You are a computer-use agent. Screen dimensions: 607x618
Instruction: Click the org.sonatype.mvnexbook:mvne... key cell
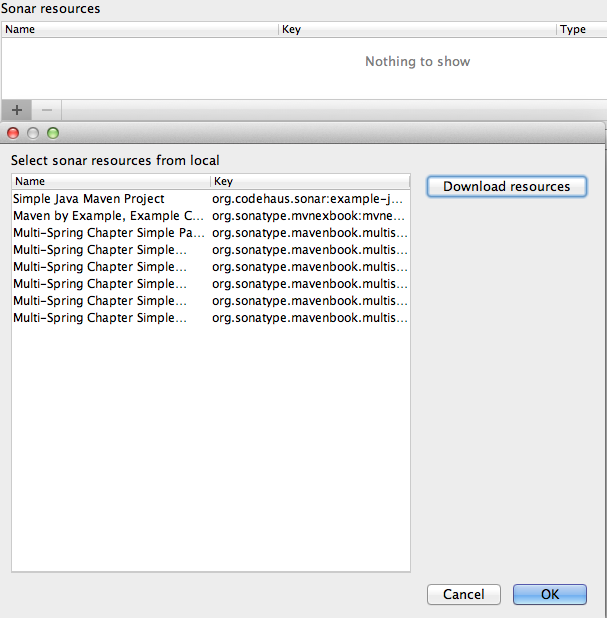[x=308, y=216]
